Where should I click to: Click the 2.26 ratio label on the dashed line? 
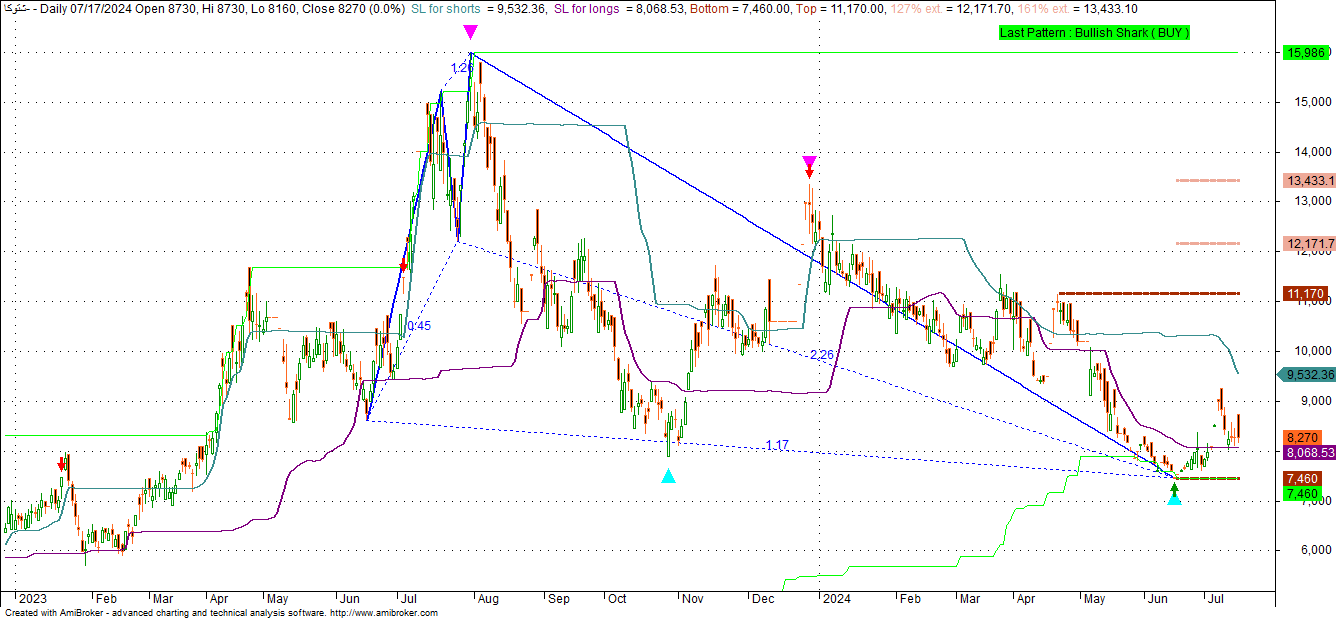pyautogui.click(x=821, y=355)
